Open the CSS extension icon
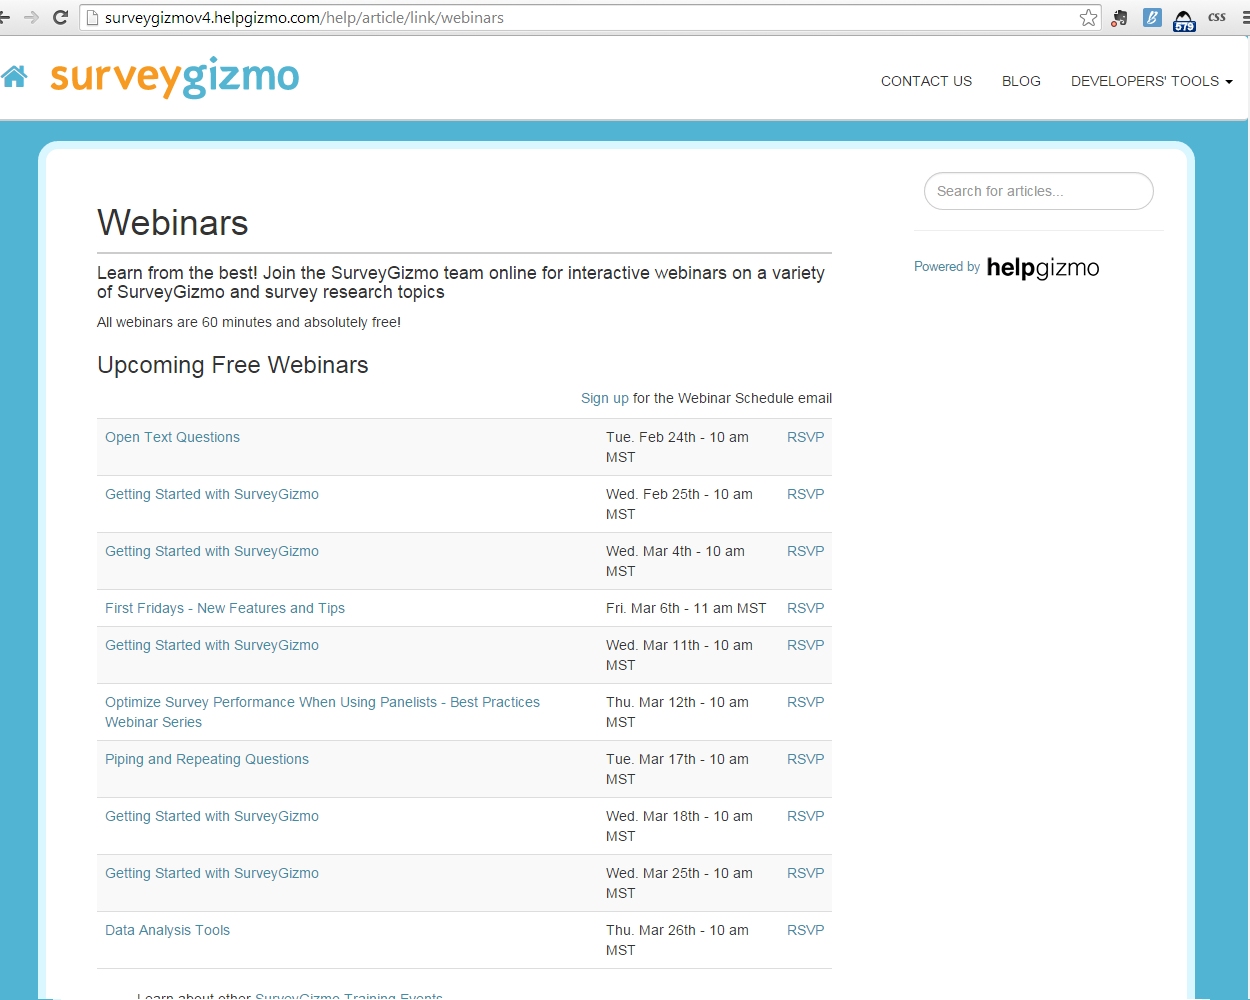 pyautogui.click(x=1217, y=17)
